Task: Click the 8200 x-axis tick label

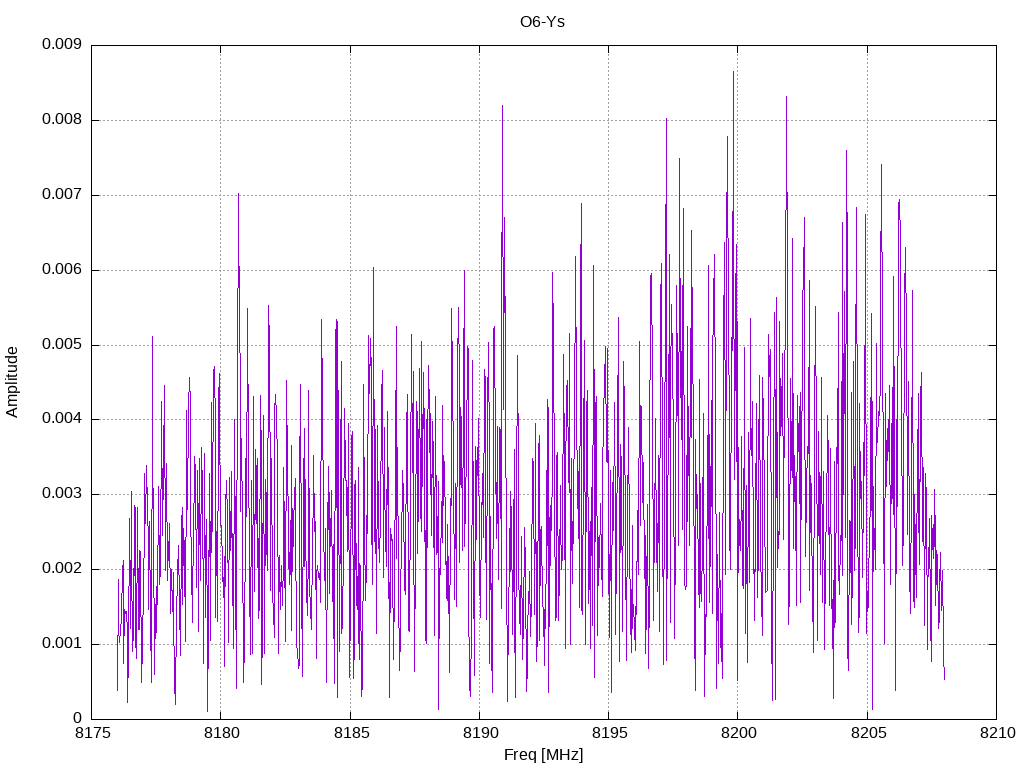Action: click(x=739, y=733)
